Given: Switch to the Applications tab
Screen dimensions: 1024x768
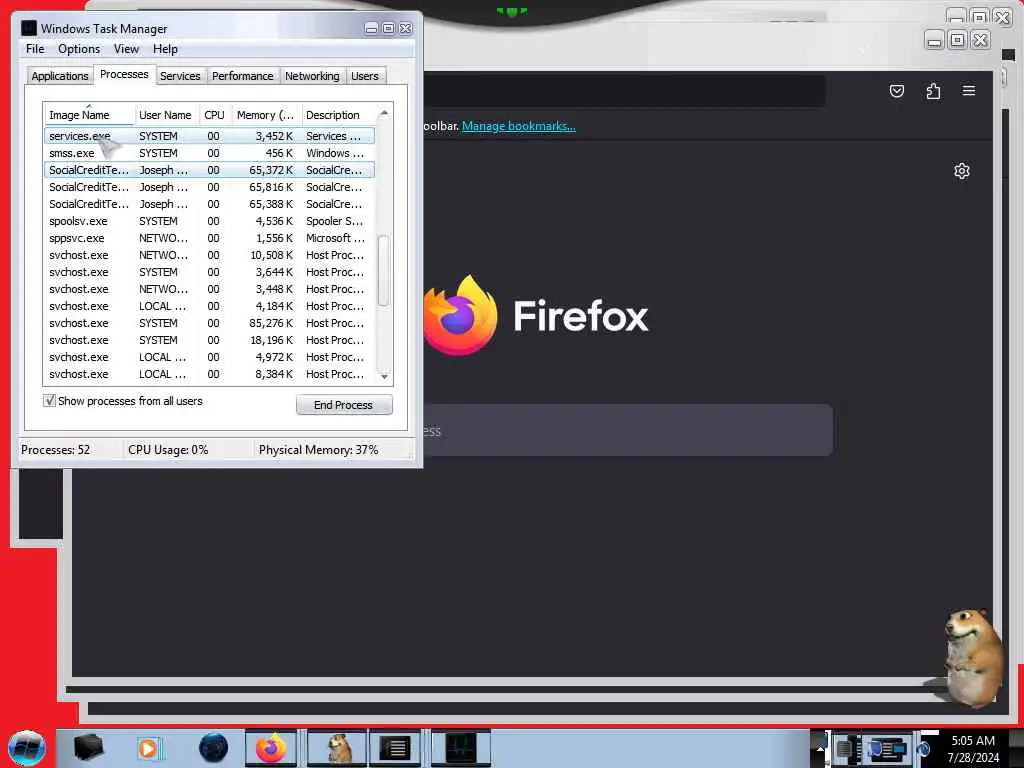Looking at the screenshot, I should pyautogui.click(x=59, y=76).
